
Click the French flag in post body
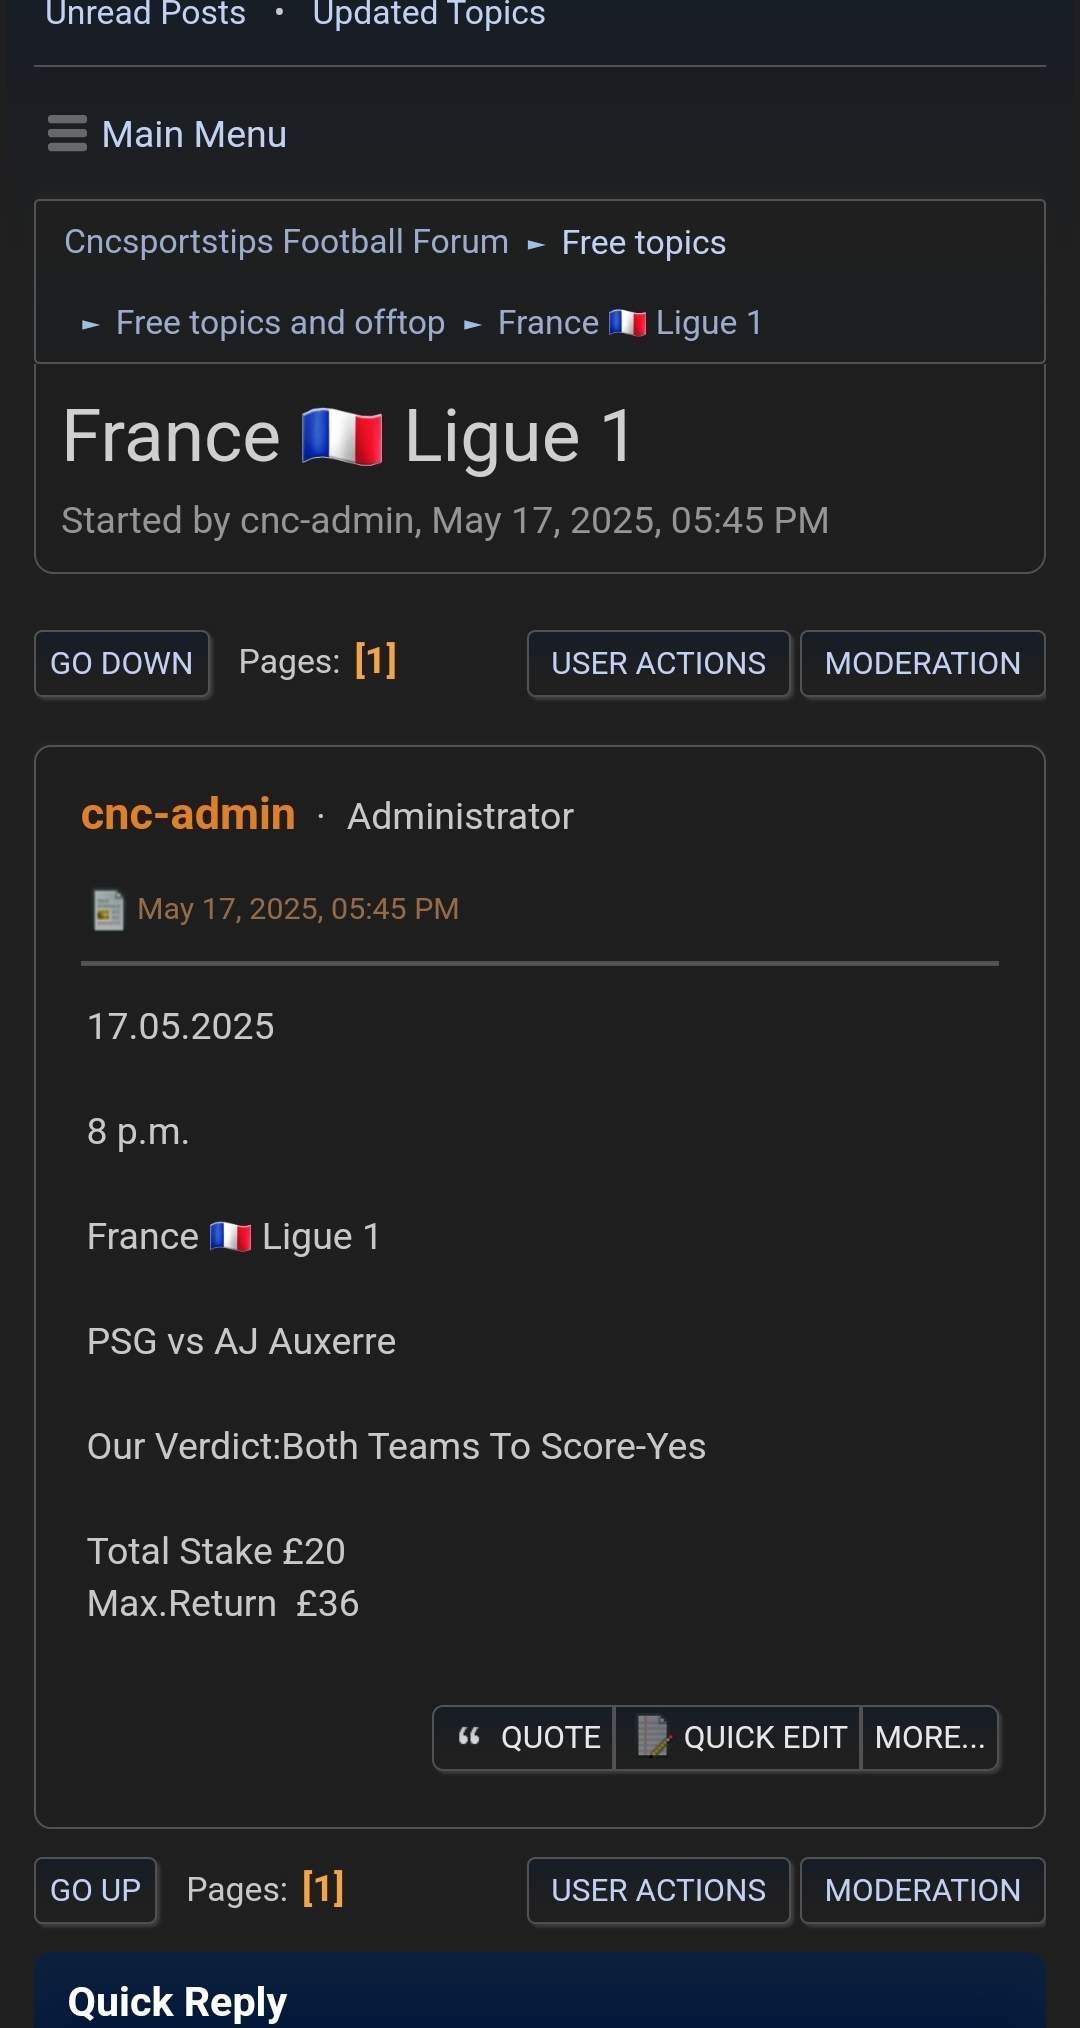(x=230, y=1237)
